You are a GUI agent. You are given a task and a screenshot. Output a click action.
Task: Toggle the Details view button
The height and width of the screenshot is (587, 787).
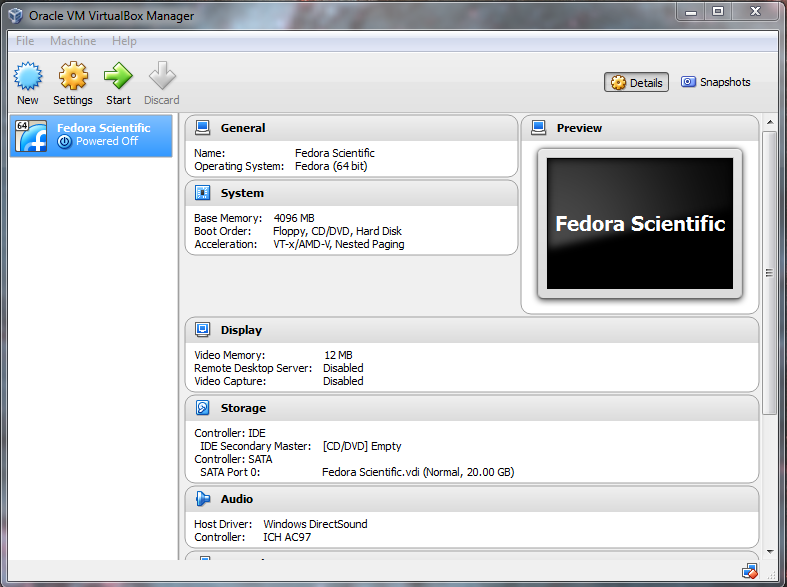pos(637,83)
